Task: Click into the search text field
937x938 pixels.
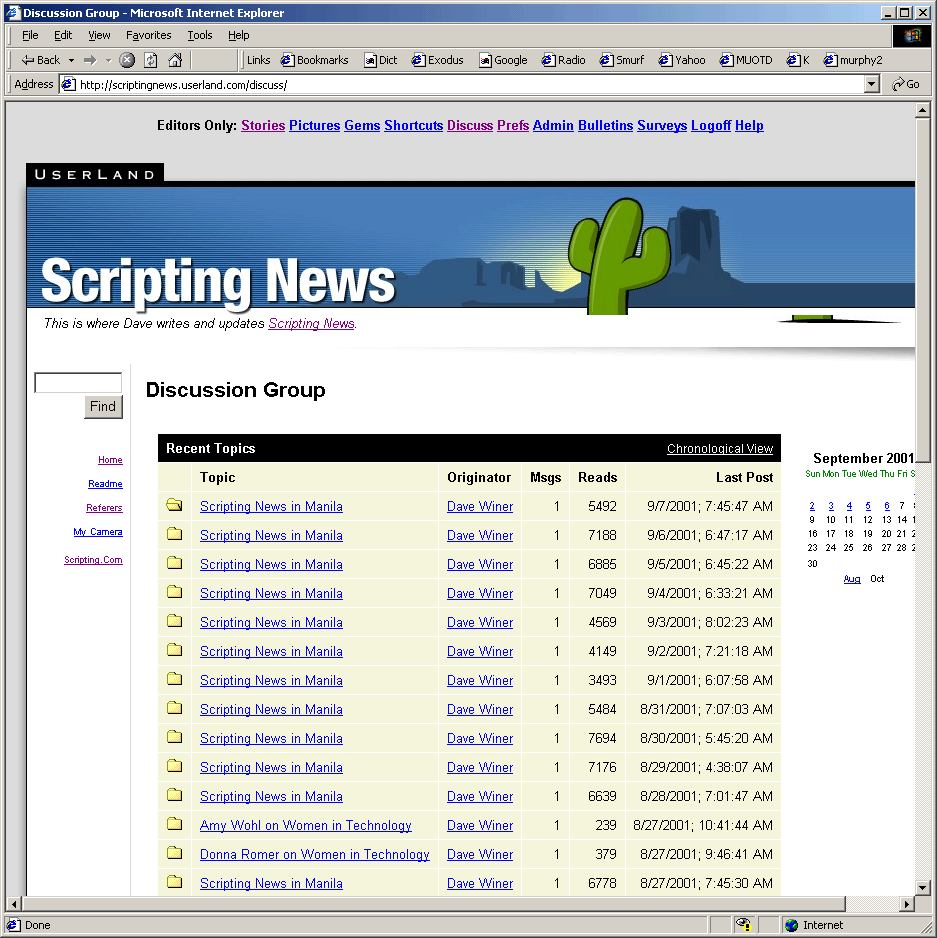Action: [x=78, y=383]
